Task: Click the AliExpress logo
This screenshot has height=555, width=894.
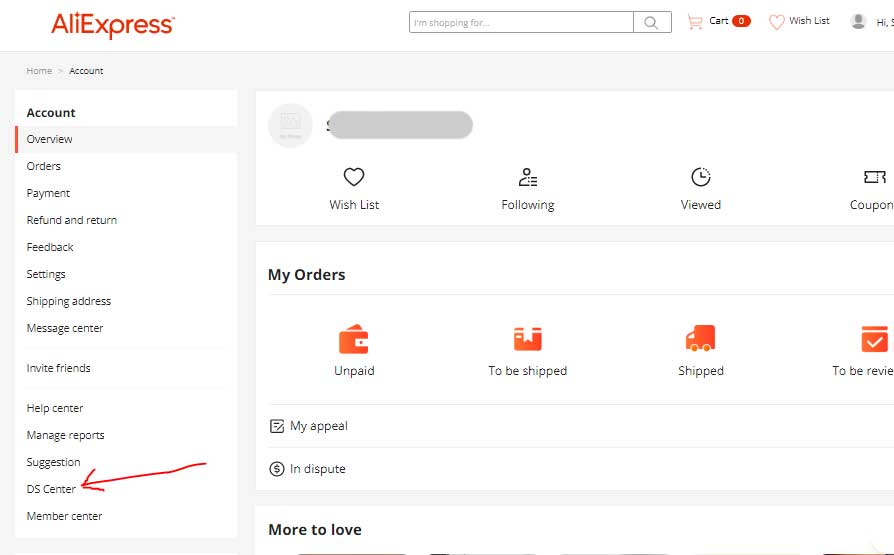Action: [x=113, y=25]
